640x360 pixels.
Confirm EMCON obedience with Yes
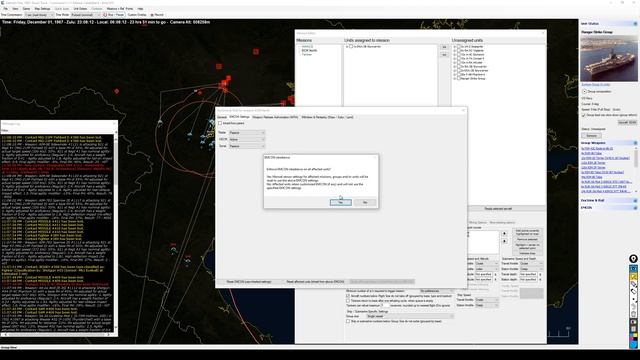[x=340, y=202]
